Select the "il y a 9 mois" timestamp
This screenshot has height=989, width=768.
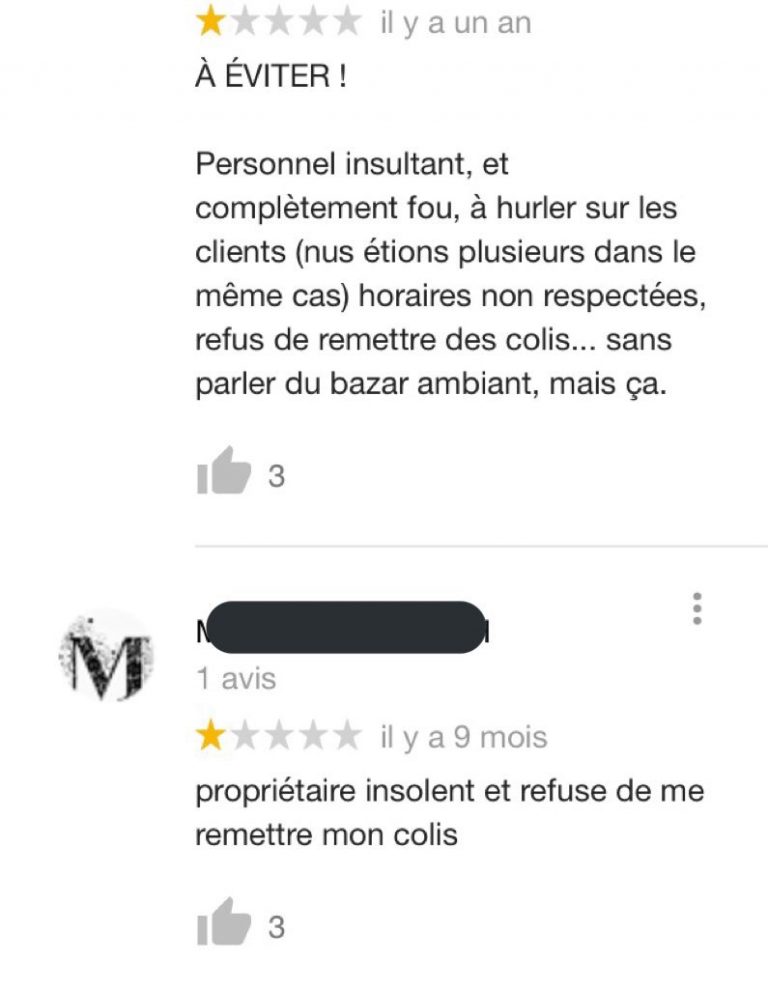(x=463, y=737)
